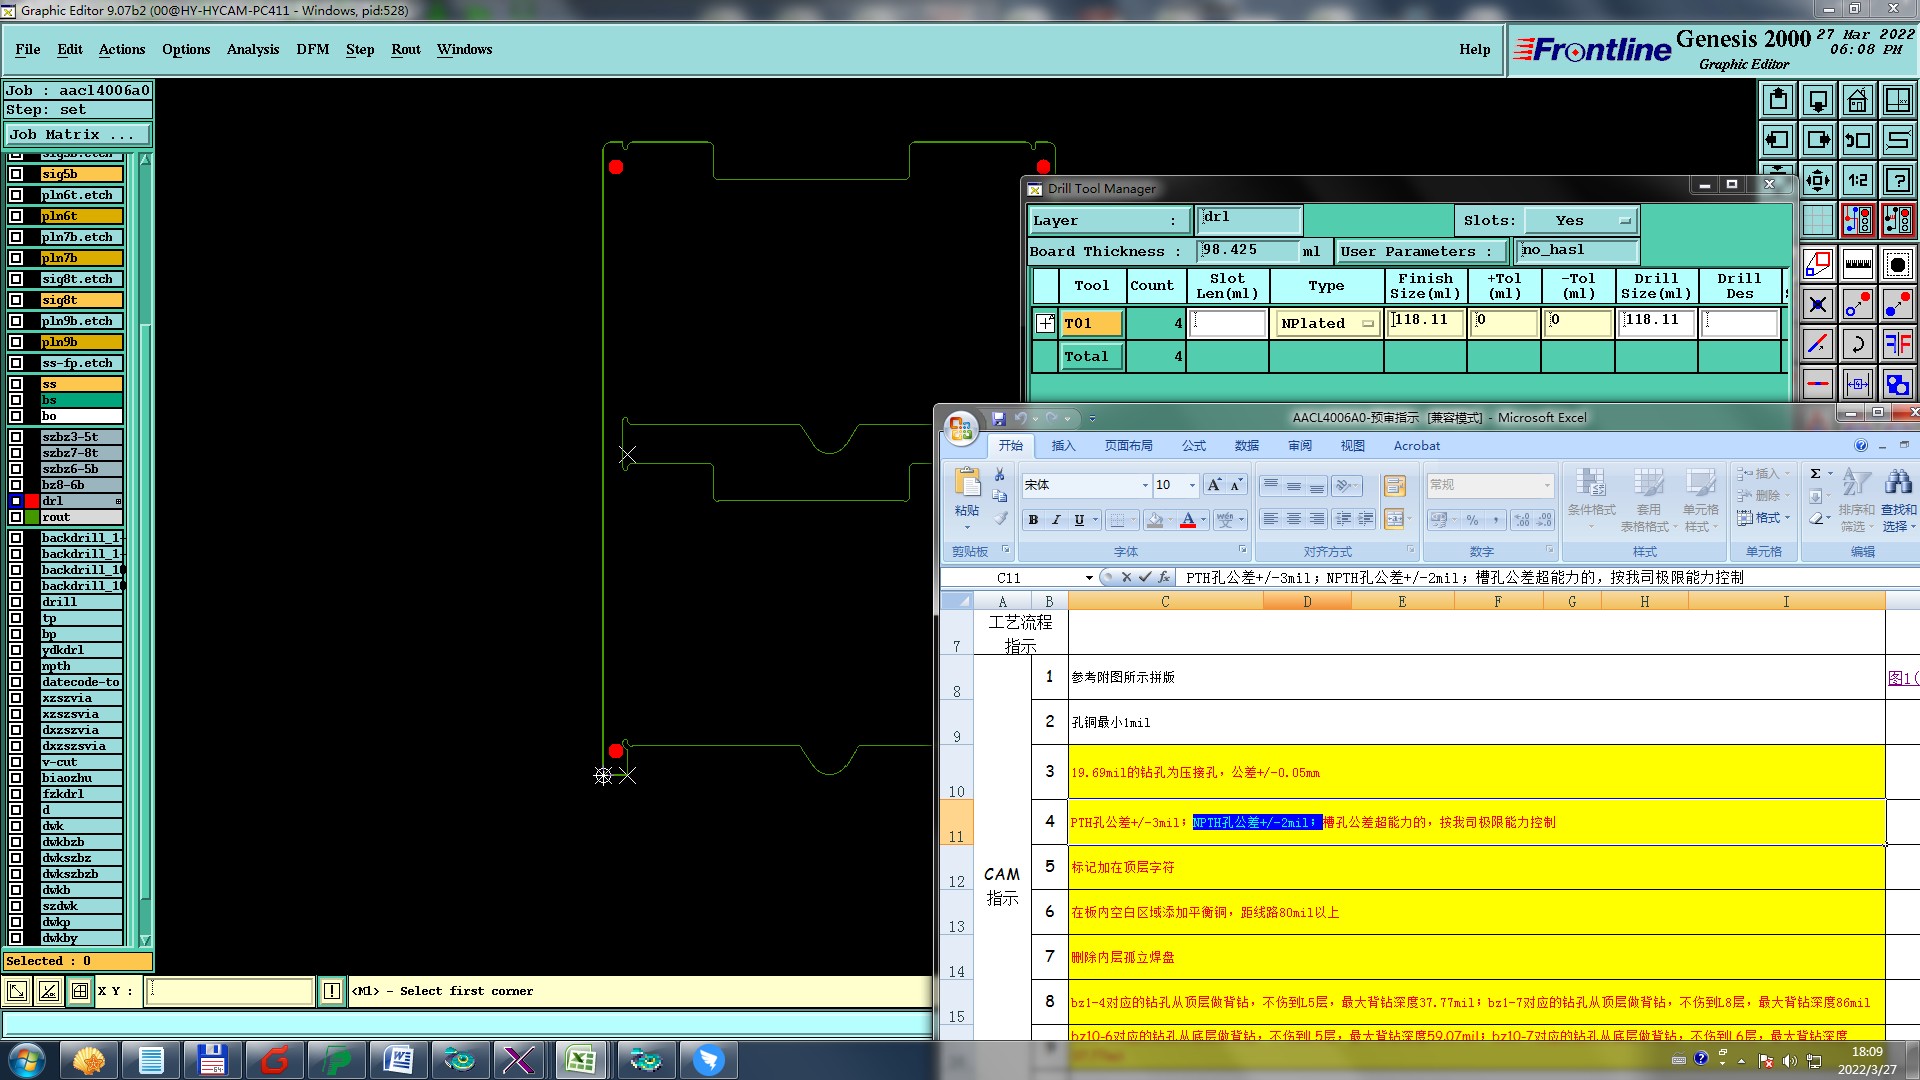Image resolution: width=1920 pixels, height=1080 pixels.
Task: Toggle checkbox for rout layer
Action: pos(16,517)
